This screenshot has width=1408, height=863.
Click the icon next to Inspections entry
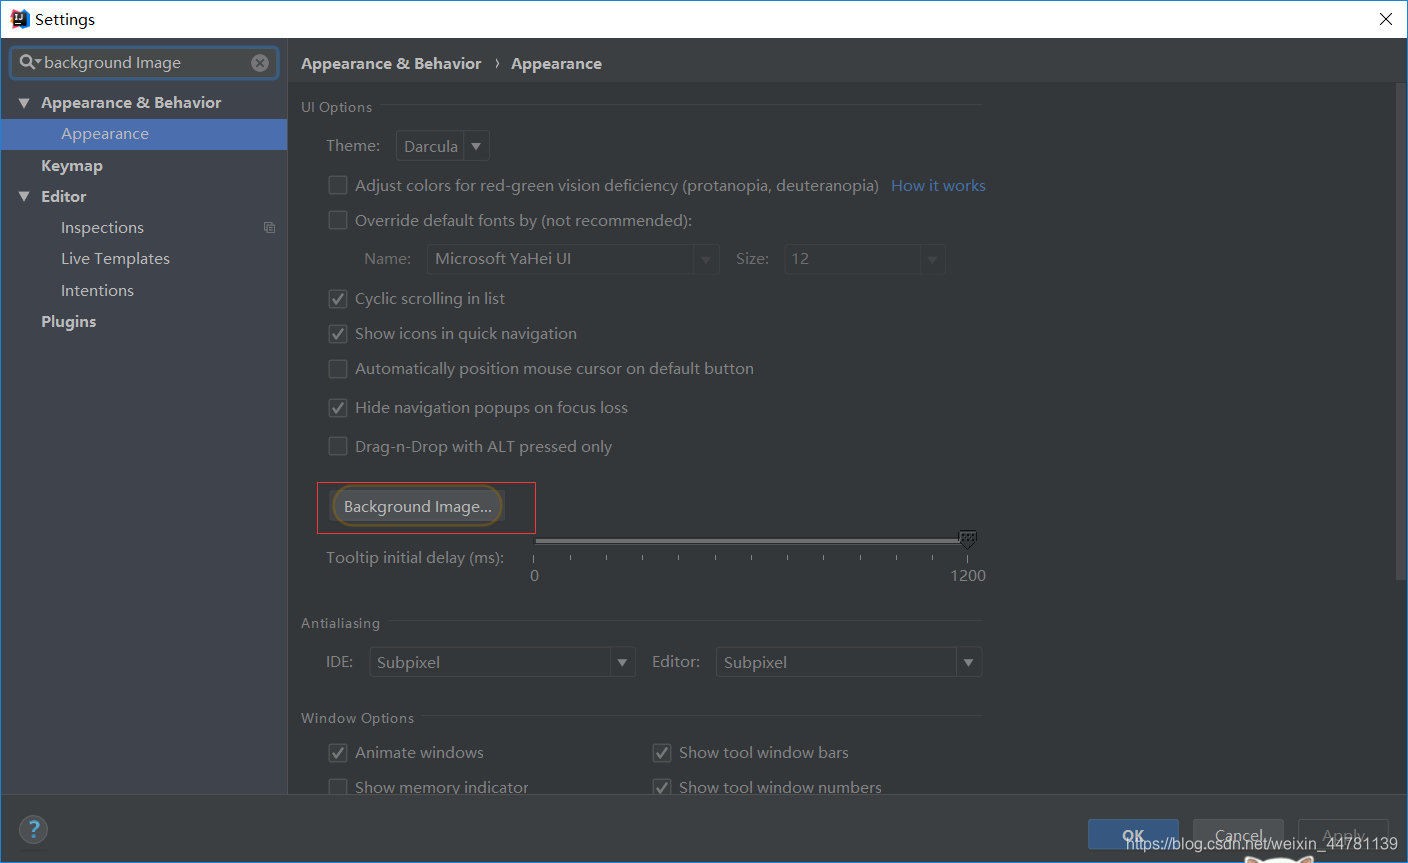click(269, 227)
